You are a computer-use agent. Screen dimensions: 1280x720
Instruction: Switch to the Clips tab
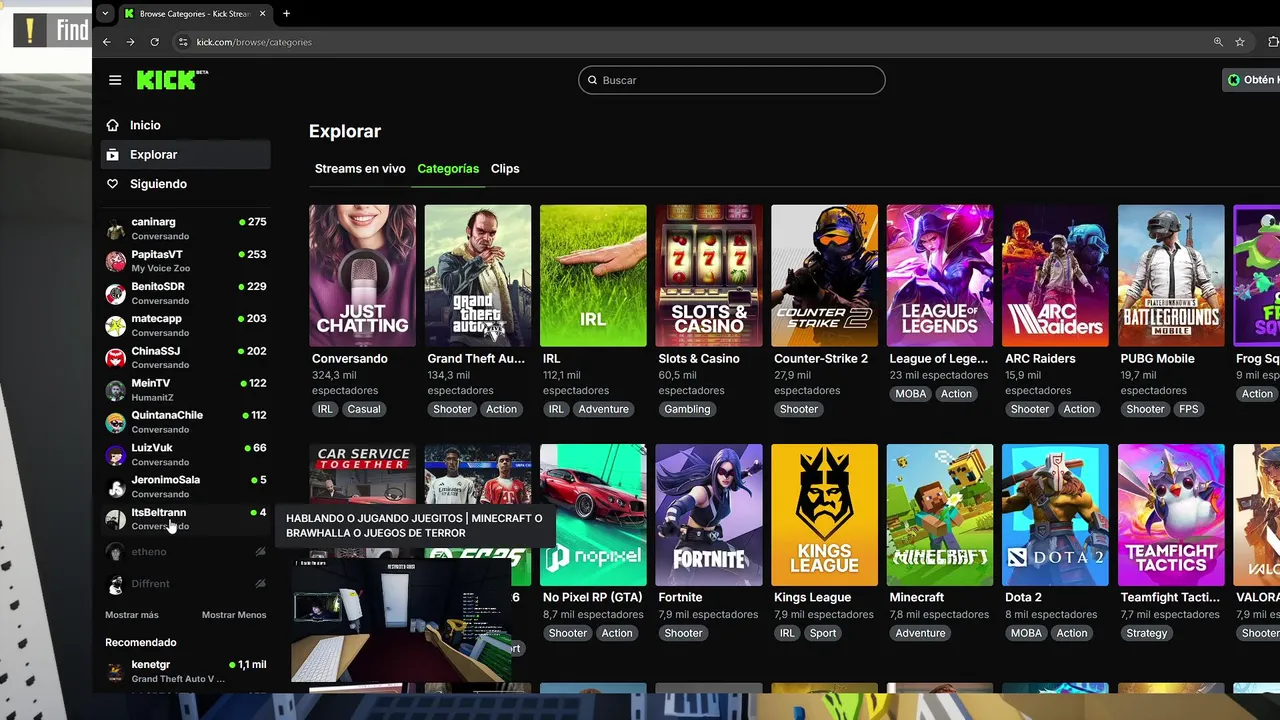(505, 168)
